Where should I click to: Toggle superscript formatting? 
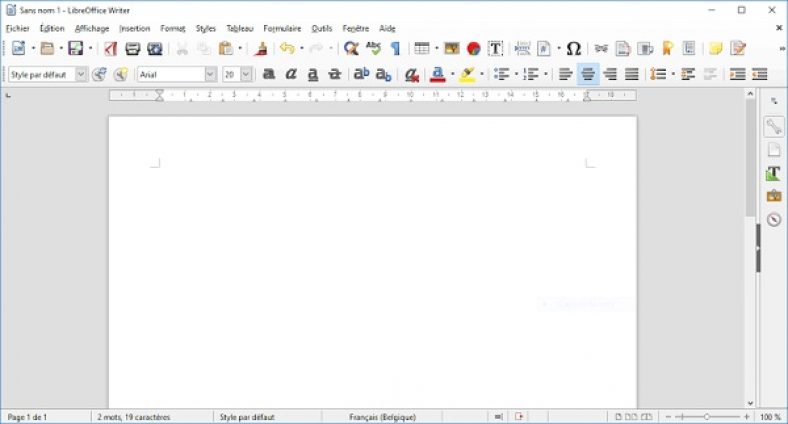[361, 74]
